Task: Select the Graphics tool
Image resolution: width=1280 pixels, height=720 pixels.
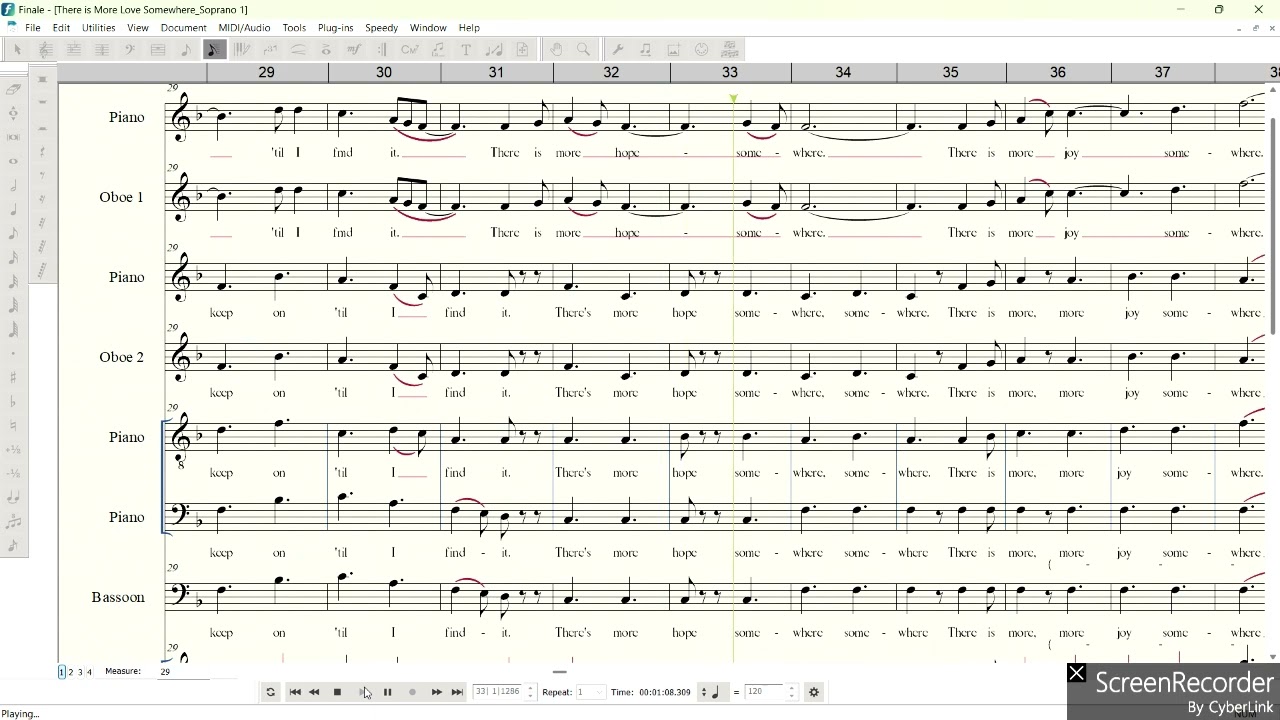Action: [x=673, y=49]
